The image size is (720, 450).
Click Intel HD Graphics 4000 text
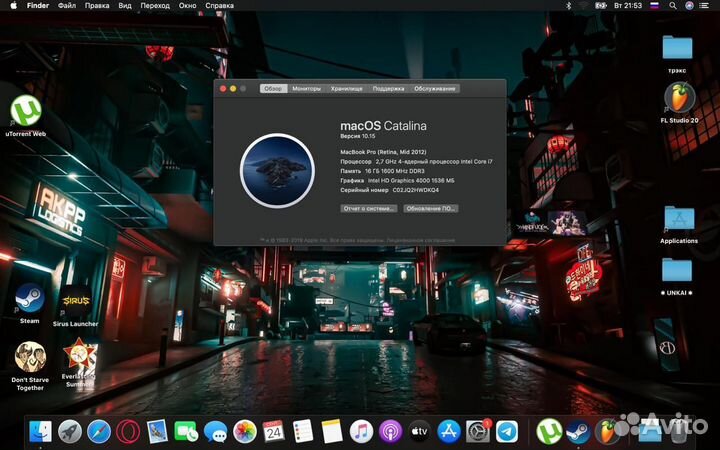[x=411, y=180]
